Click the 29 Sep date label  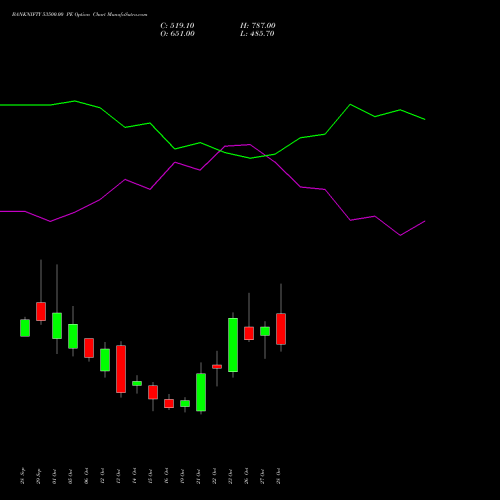click(x=38, y=476)
